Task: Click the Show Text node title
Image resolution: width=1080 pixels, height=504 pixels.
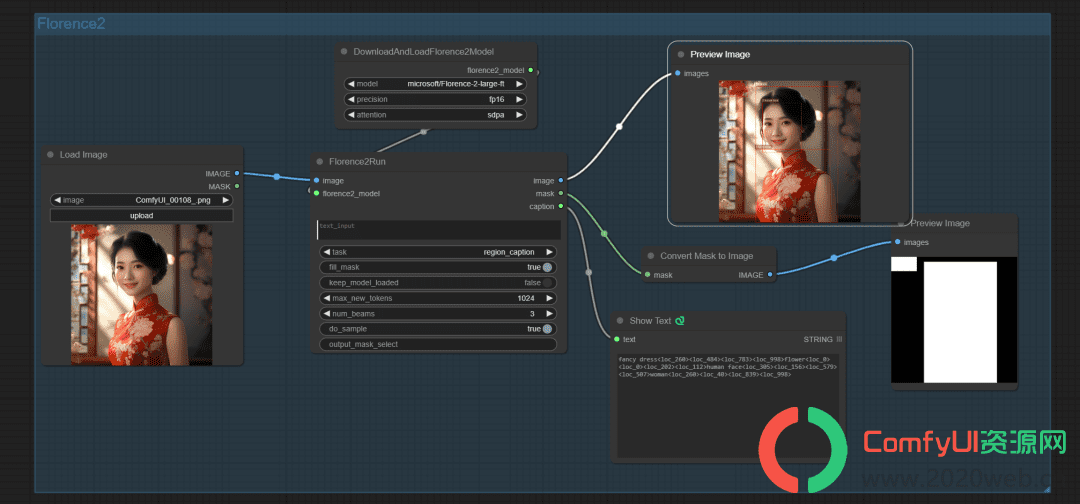Action: [650, 321]
